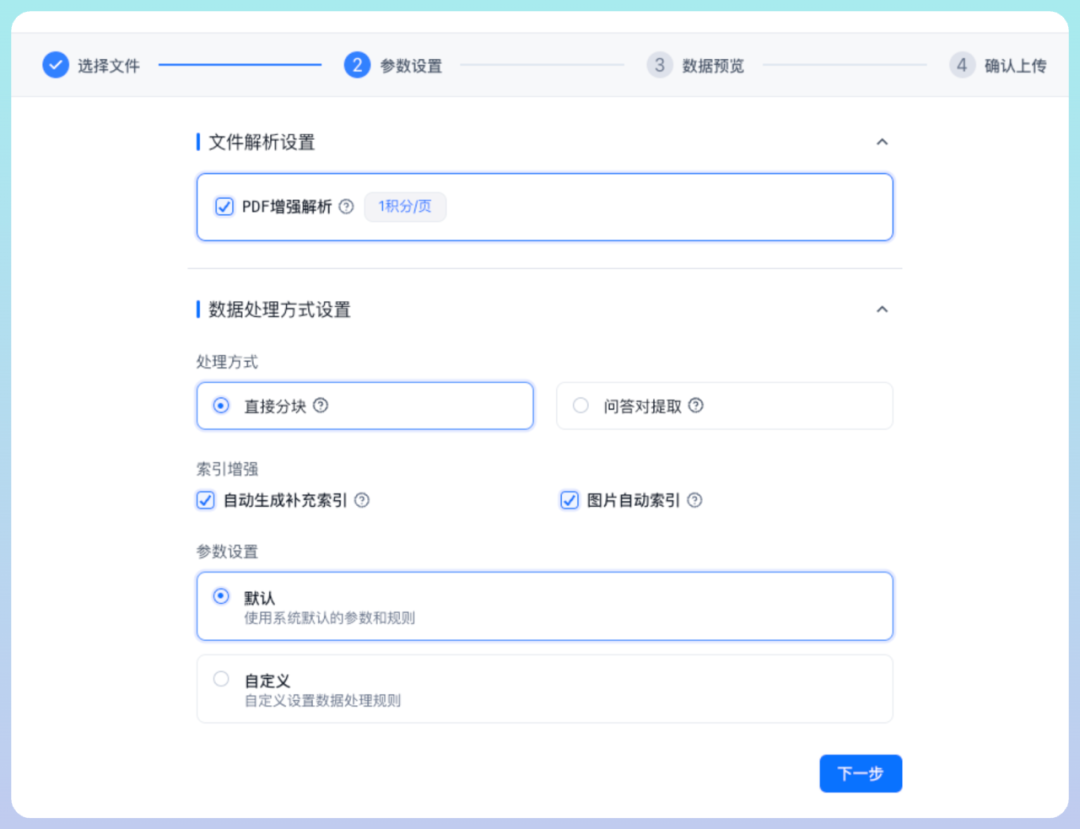Open the PDF增强解析 help tooltip icon
This screenshot has width=1080, height=829.
click(x=346, y=206)
